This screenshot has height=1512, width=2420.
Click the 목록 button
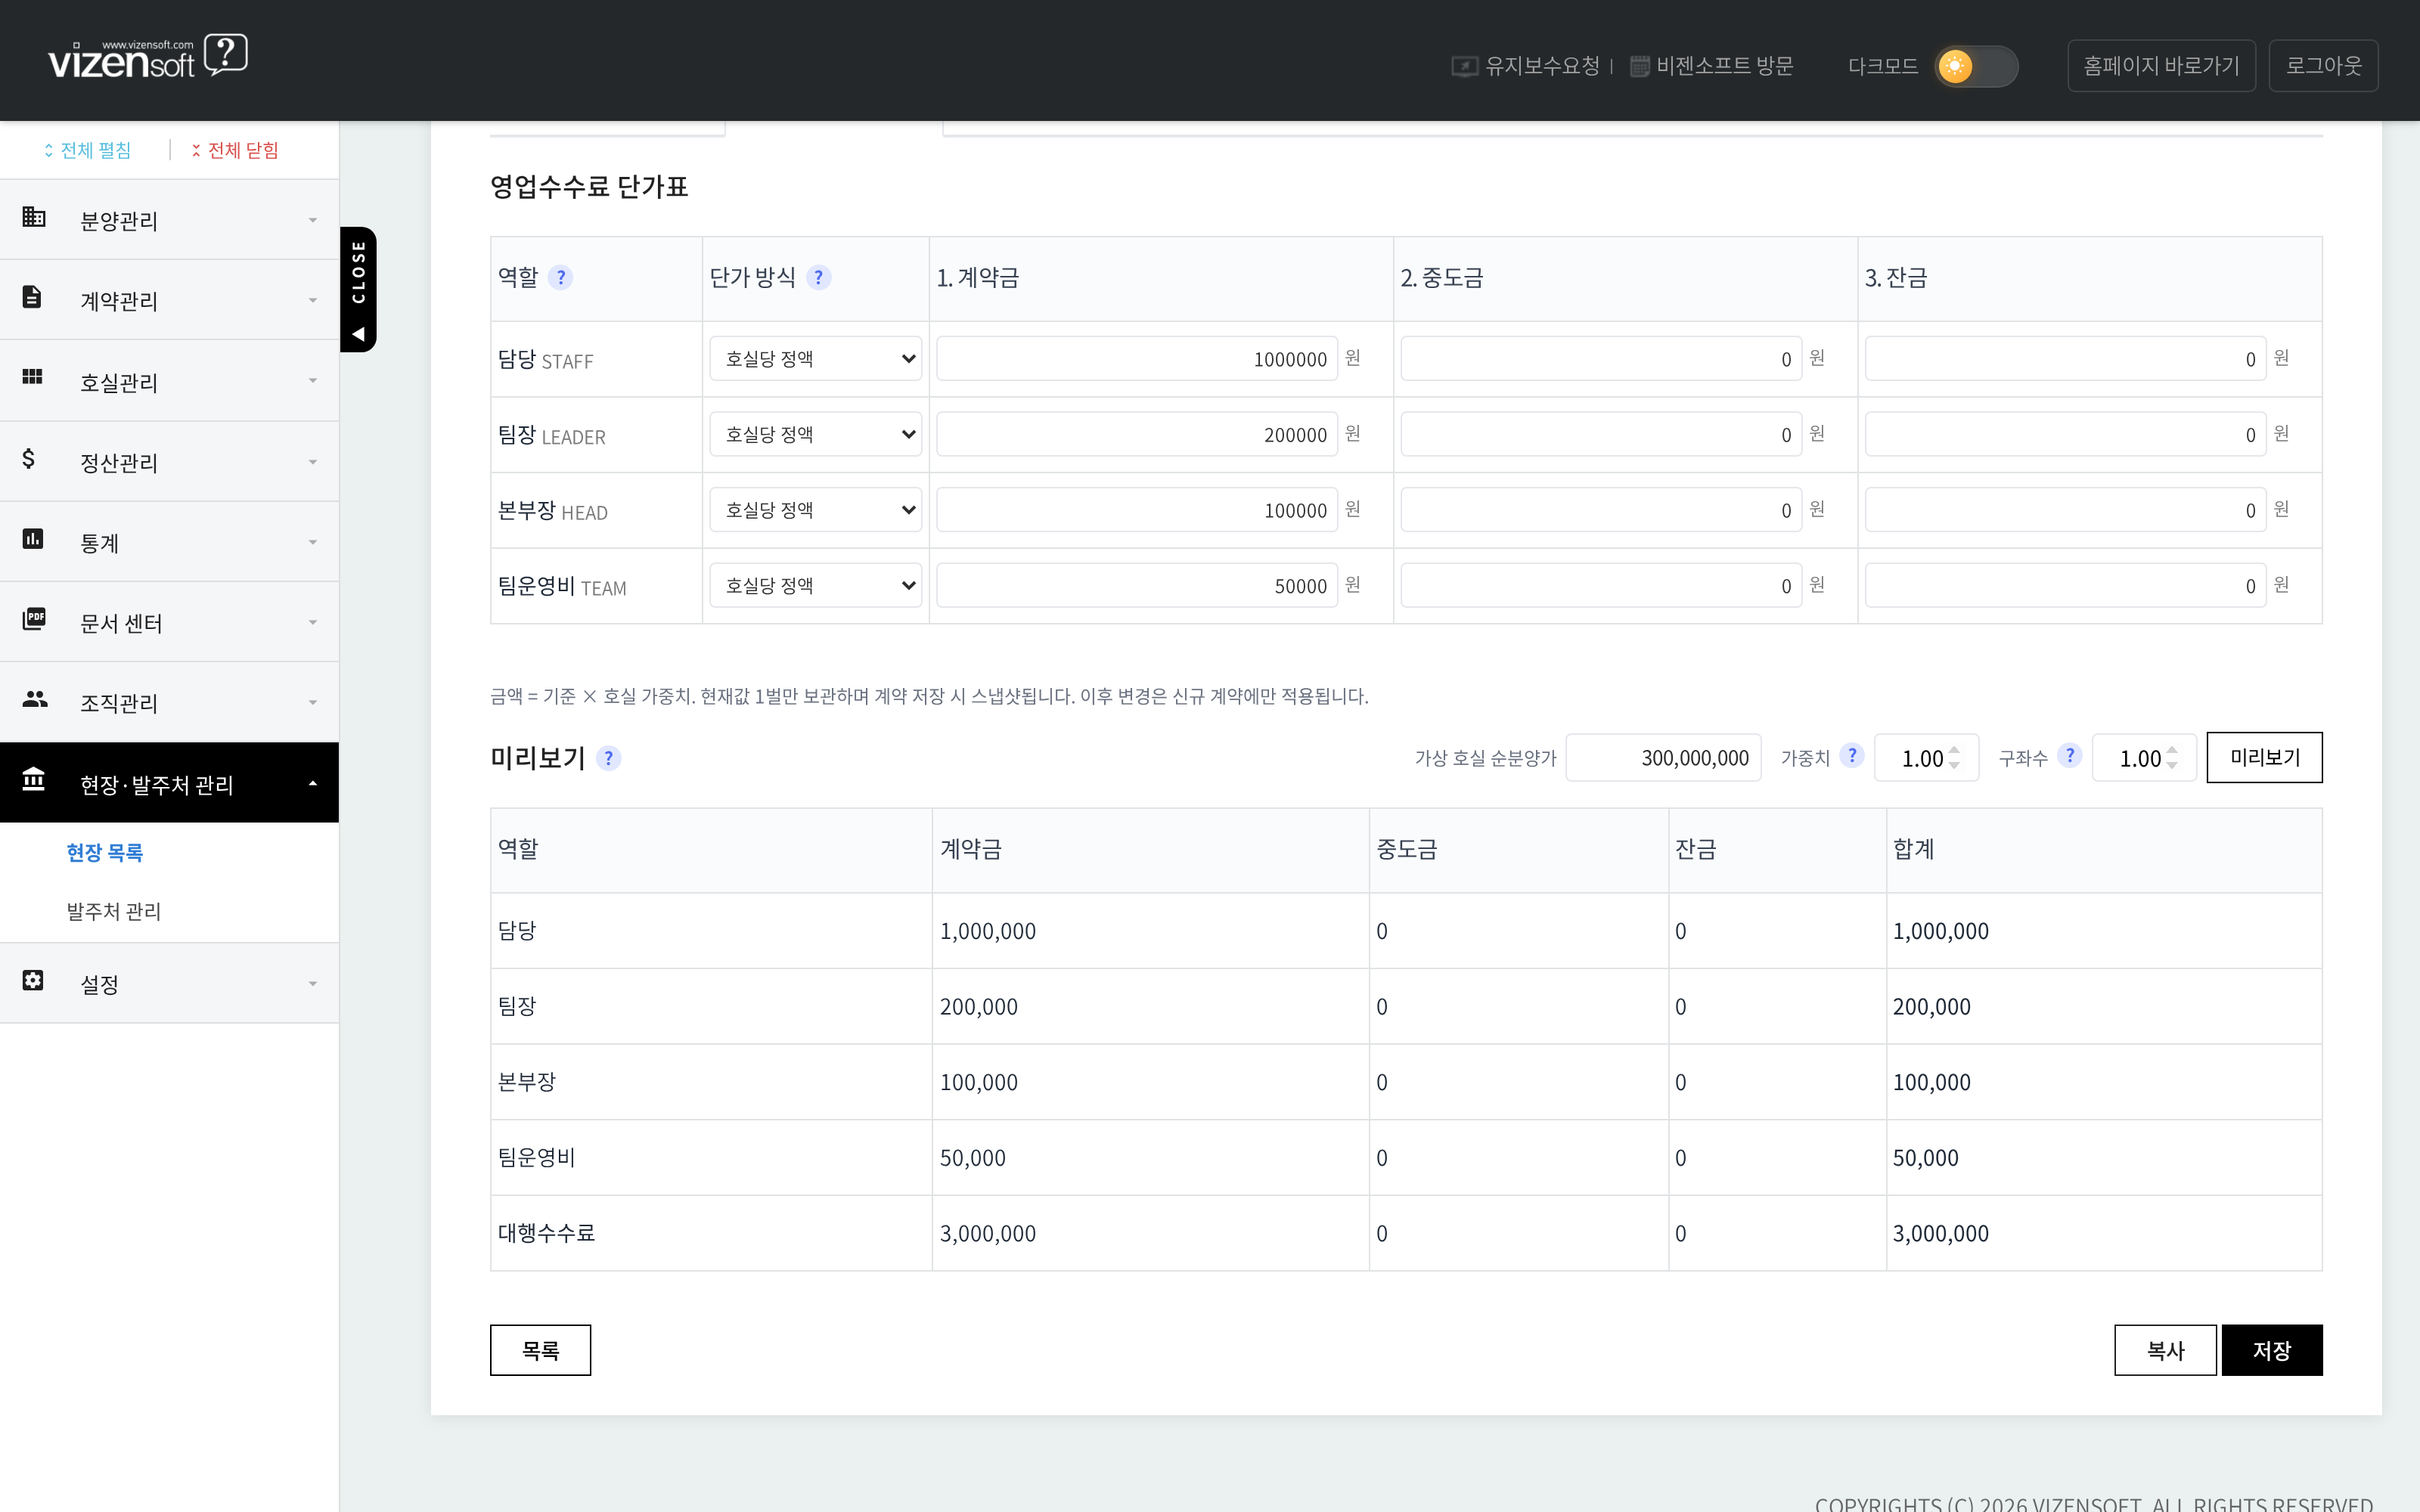pyautogui.click(x=540, y=1350)
